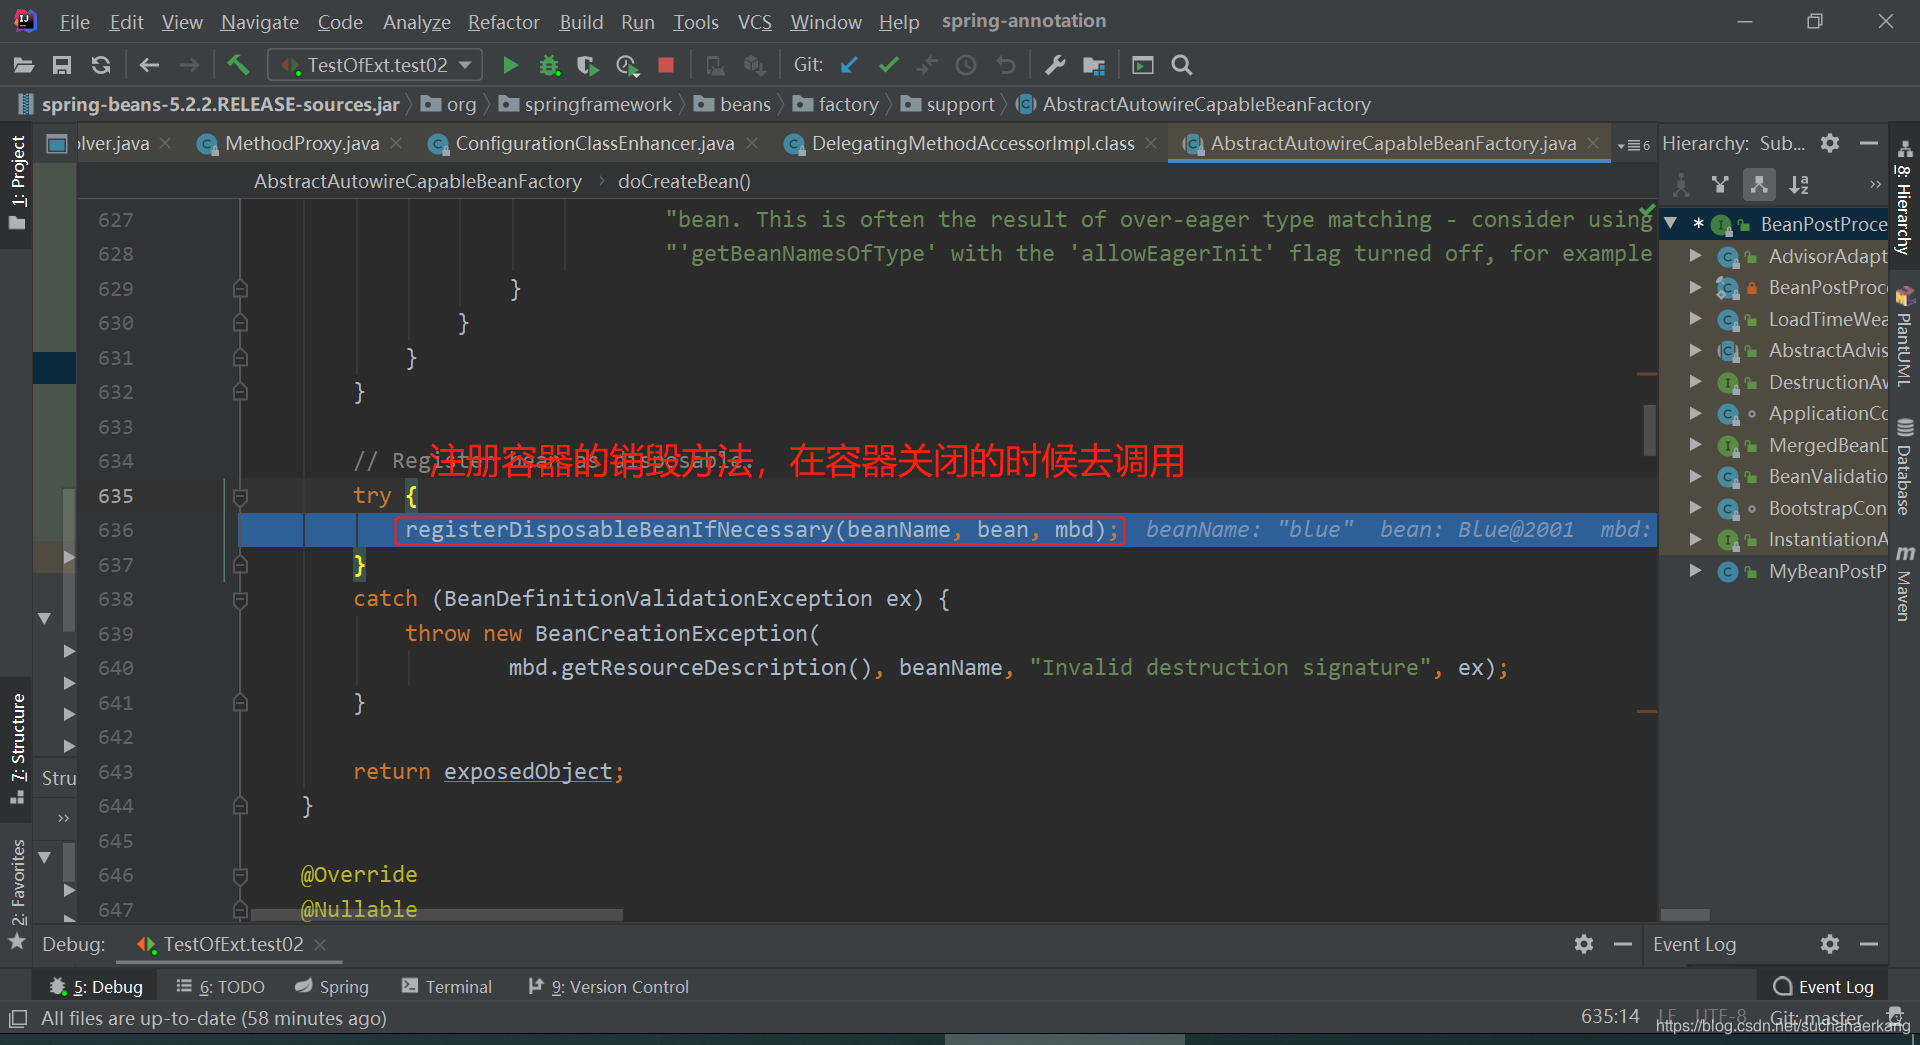Toggle the Class Hierarchy view button

[1681, 184]
